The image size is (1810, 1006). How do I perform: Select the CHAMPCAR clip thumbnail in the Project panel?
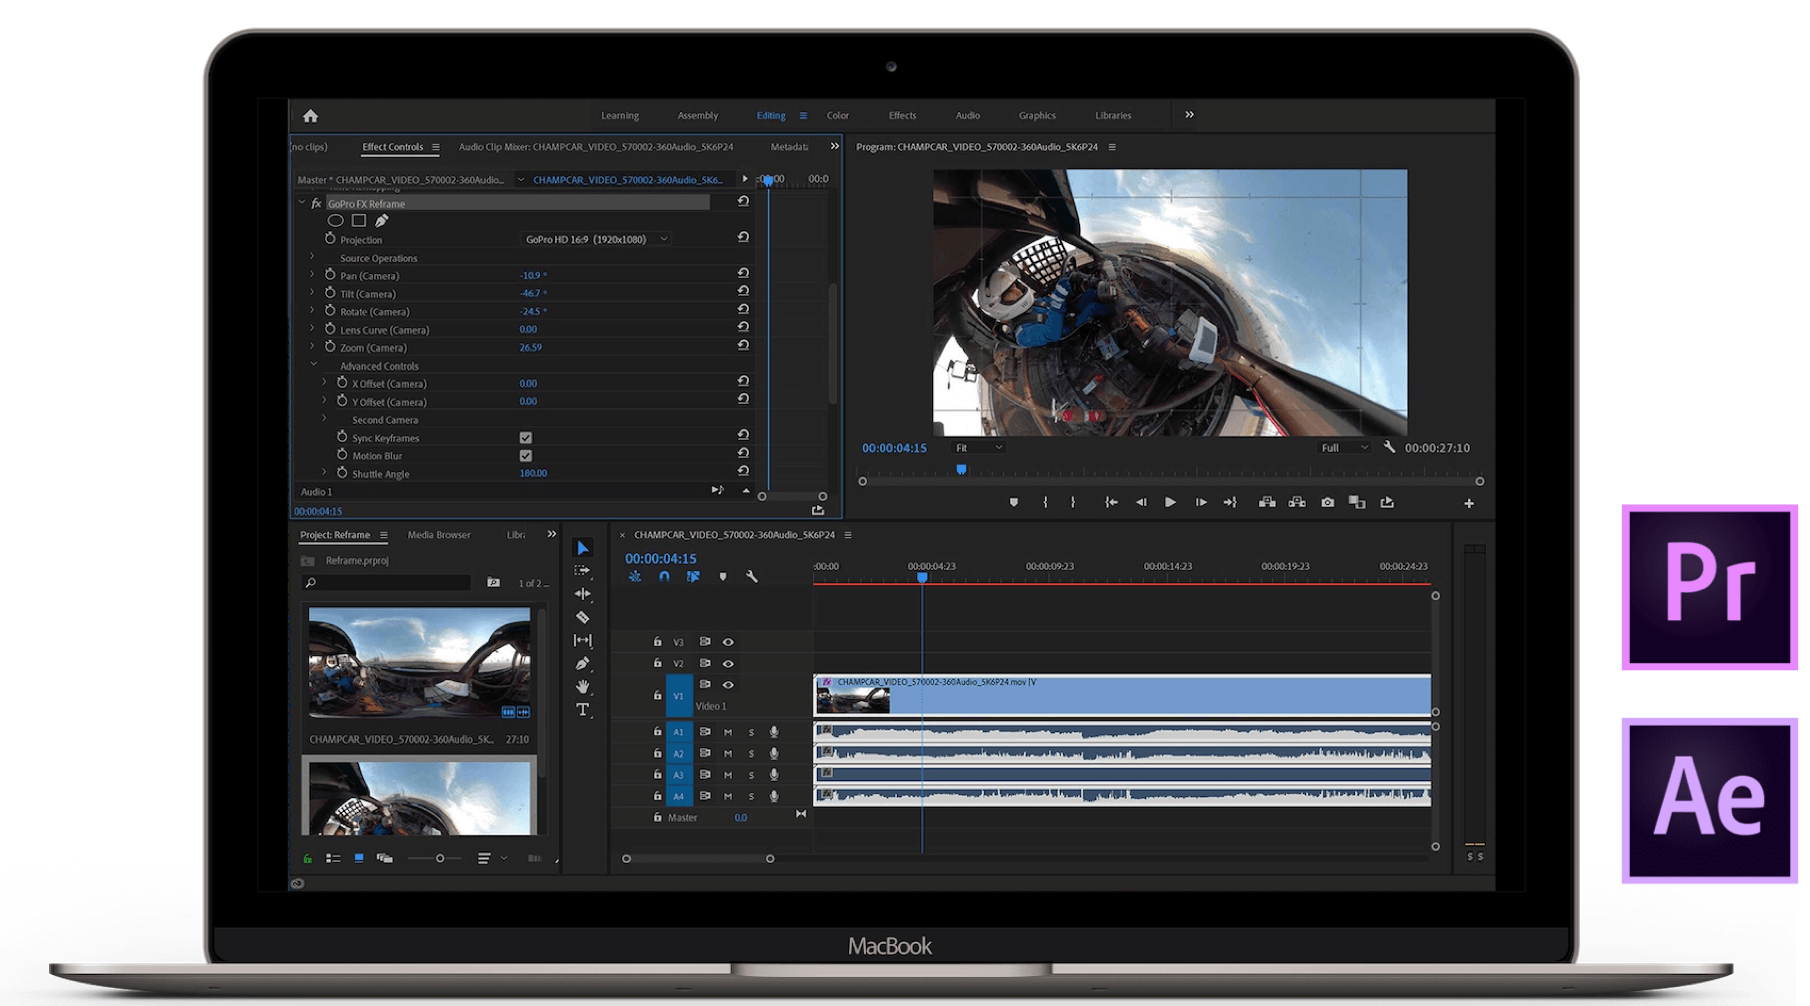point(418,665)
